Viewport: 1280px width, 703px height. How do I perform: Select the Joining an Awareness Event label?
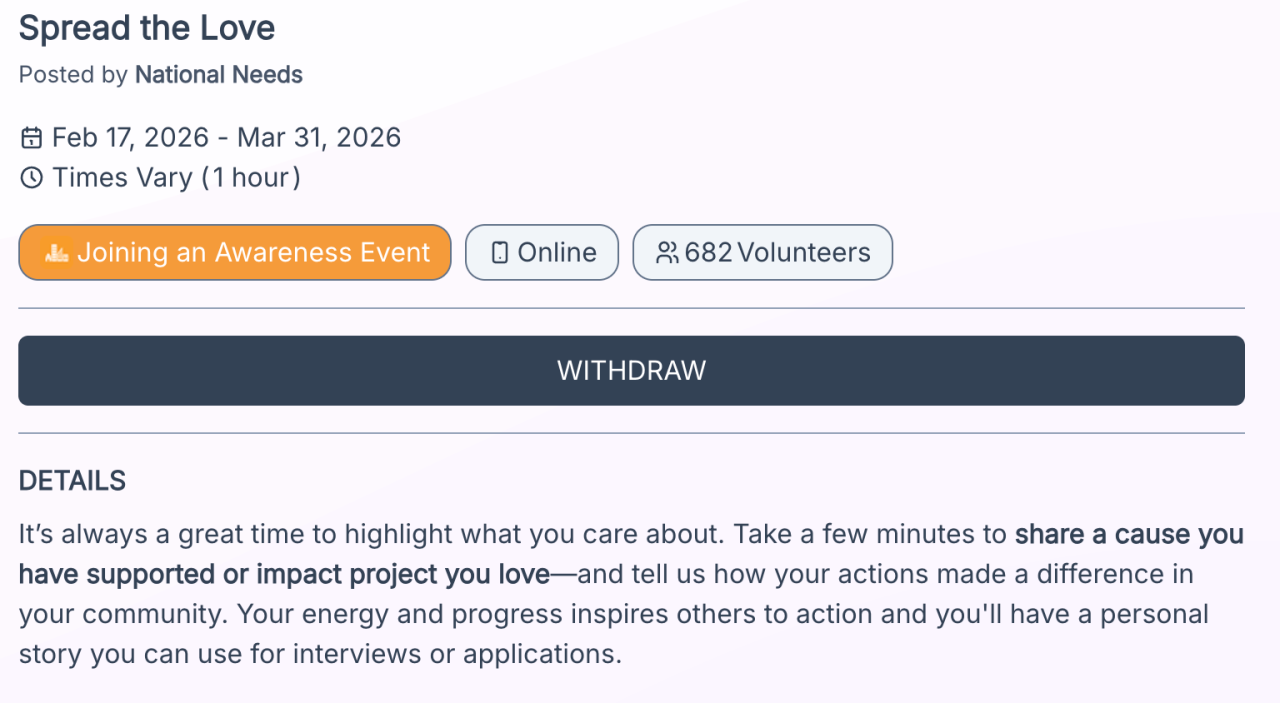[253, 253]
